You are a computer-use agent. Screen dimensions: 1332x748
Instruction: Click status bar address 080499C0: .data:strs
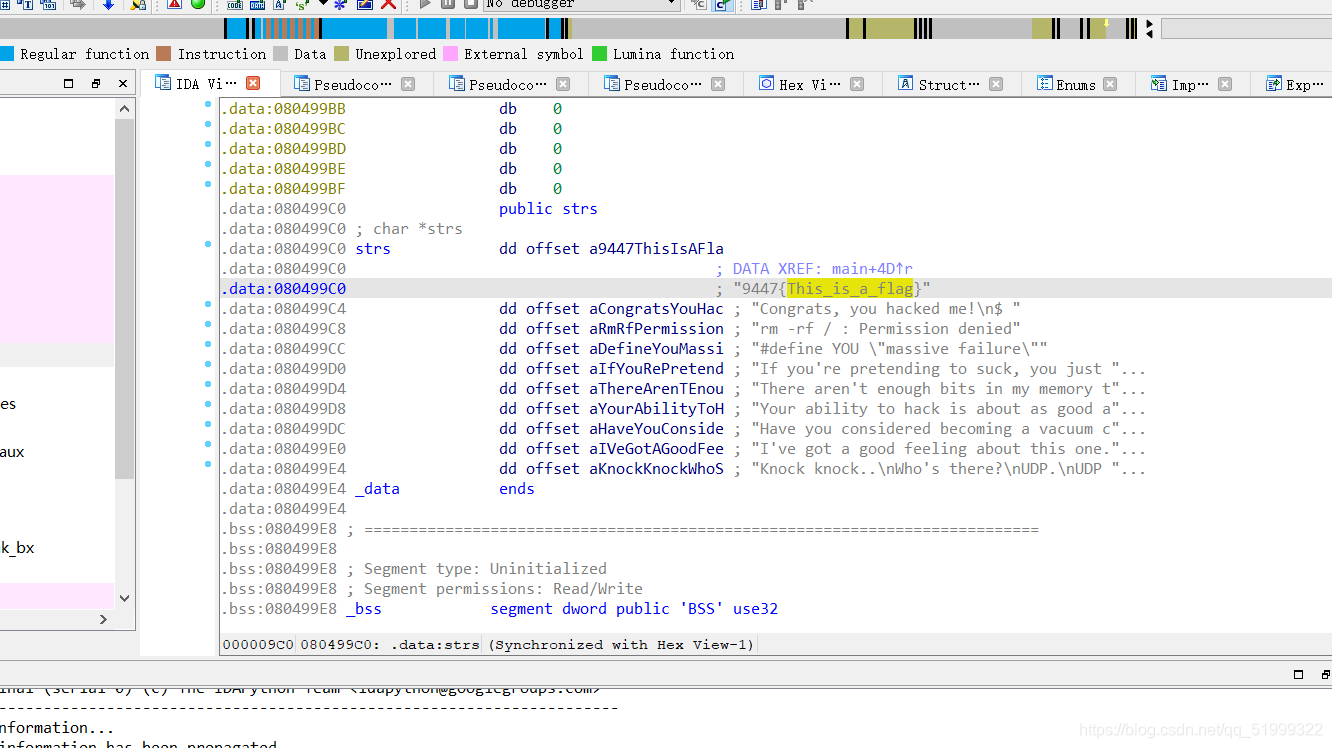pos(391,645)
